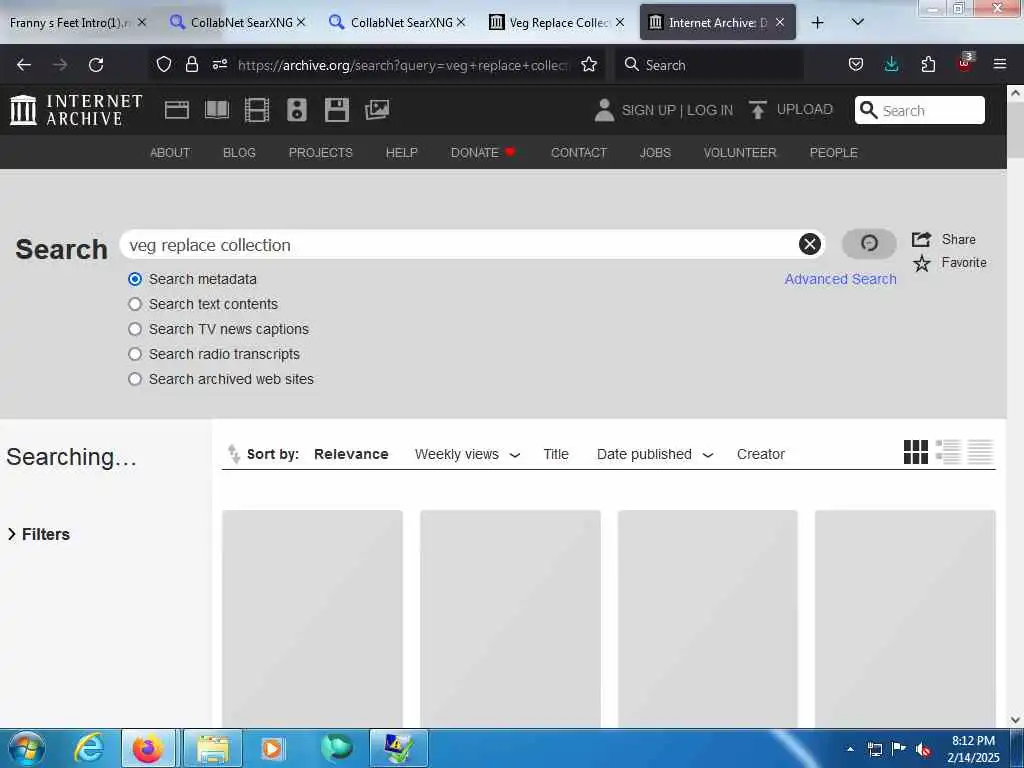Select Search TV news captions option
Screen dimensions: 1024x768
tap(135, 329)
